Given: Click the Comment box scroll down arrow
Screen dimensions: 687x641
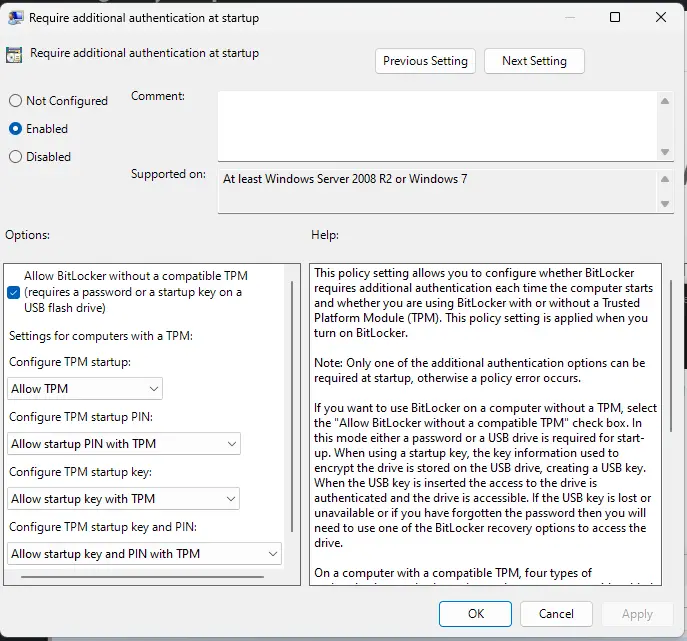Looking at the screenshot, I should click(x=665, y=151).
